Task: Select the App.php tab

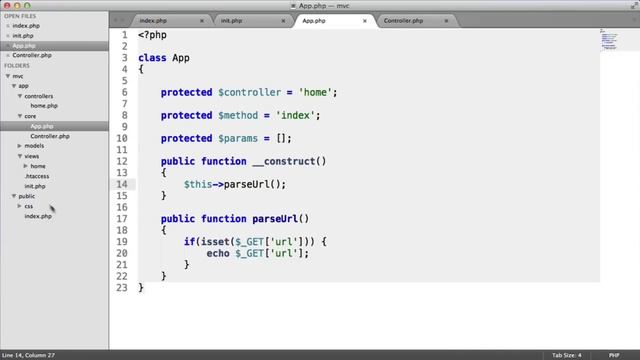Action: point(314,21)
